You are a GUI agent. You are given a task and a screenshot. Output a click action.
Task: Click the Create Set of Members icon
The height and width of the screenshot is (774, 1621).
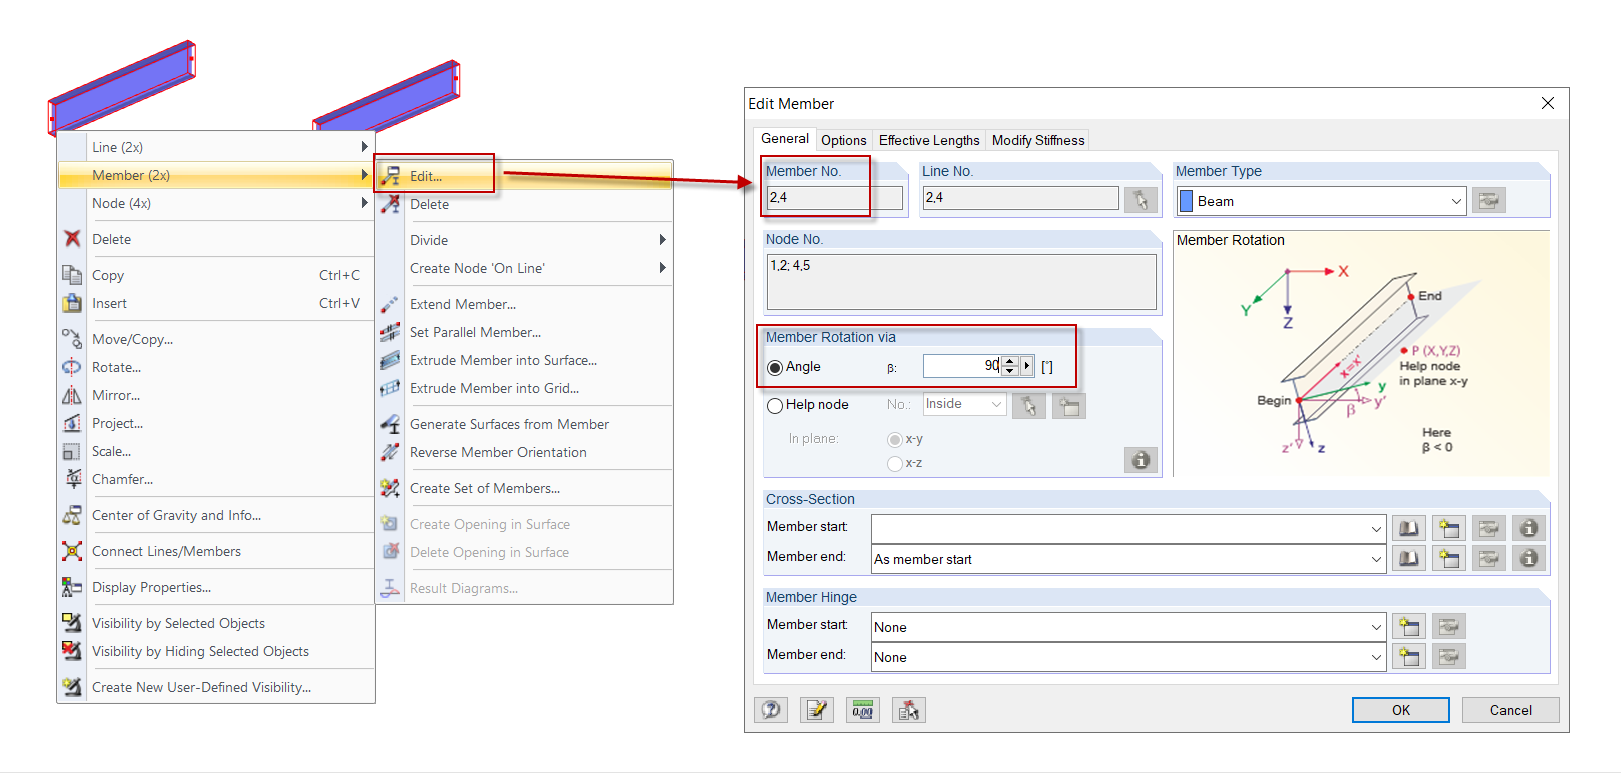(390, 488)
